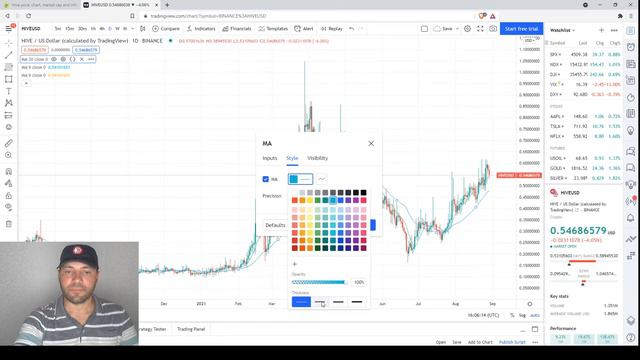Image resolution: width=640 pixels, height=360 pixels.
Task: Select the trend line drawing tool
Action: 9,55
